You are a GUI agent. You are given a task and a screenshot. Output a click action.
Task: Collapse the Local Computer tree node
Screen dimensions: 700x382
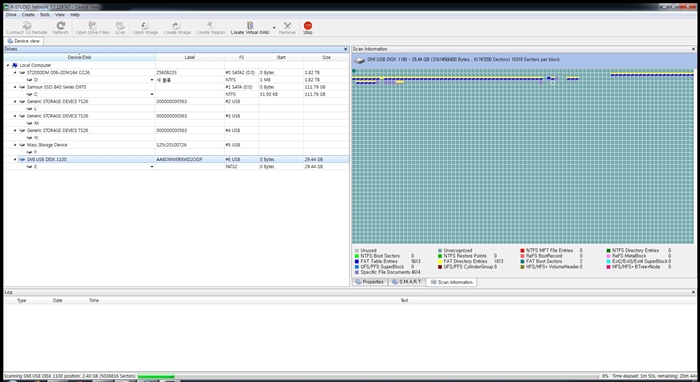point(8,65)
